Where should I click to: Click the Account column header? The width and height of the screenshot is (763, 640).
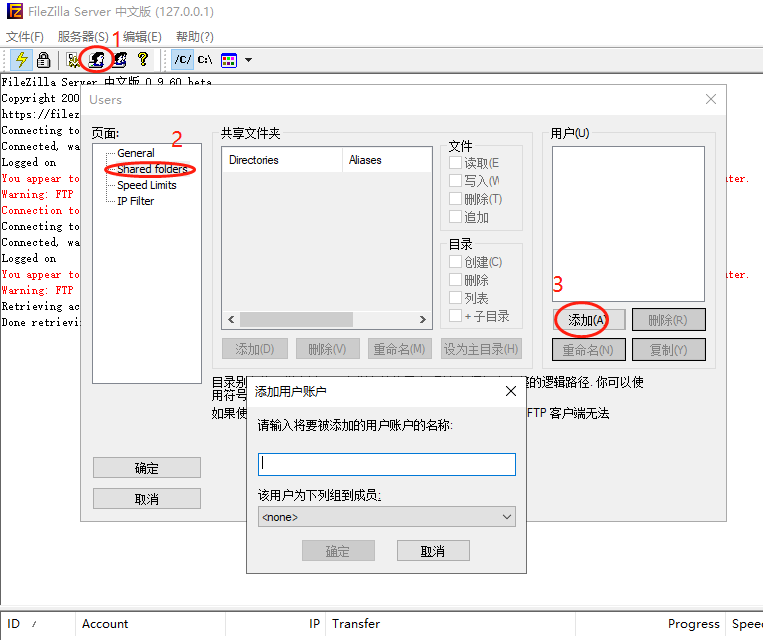150,624
